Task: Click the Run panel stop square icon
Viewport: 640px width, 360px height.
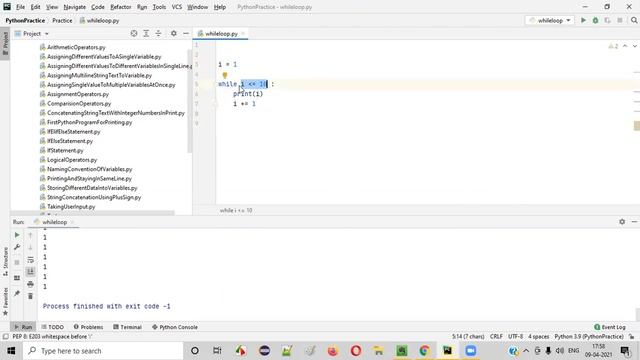Action: pyautogui.click(x=17, y=262)
